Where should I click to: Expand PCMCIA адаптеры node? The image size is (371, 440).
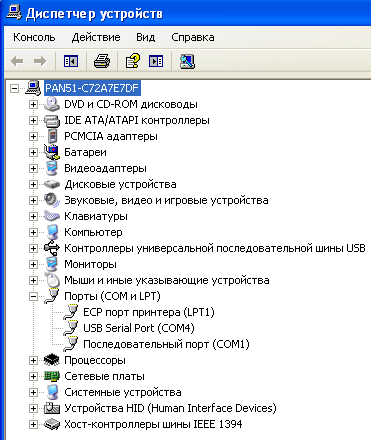pyautogui.click(x=33, y=137)
